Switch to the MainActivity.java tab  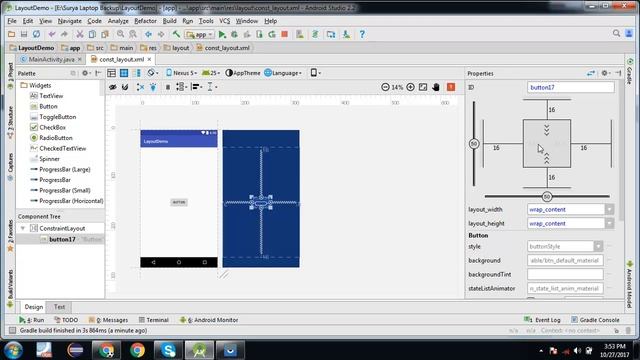point(51,60)
